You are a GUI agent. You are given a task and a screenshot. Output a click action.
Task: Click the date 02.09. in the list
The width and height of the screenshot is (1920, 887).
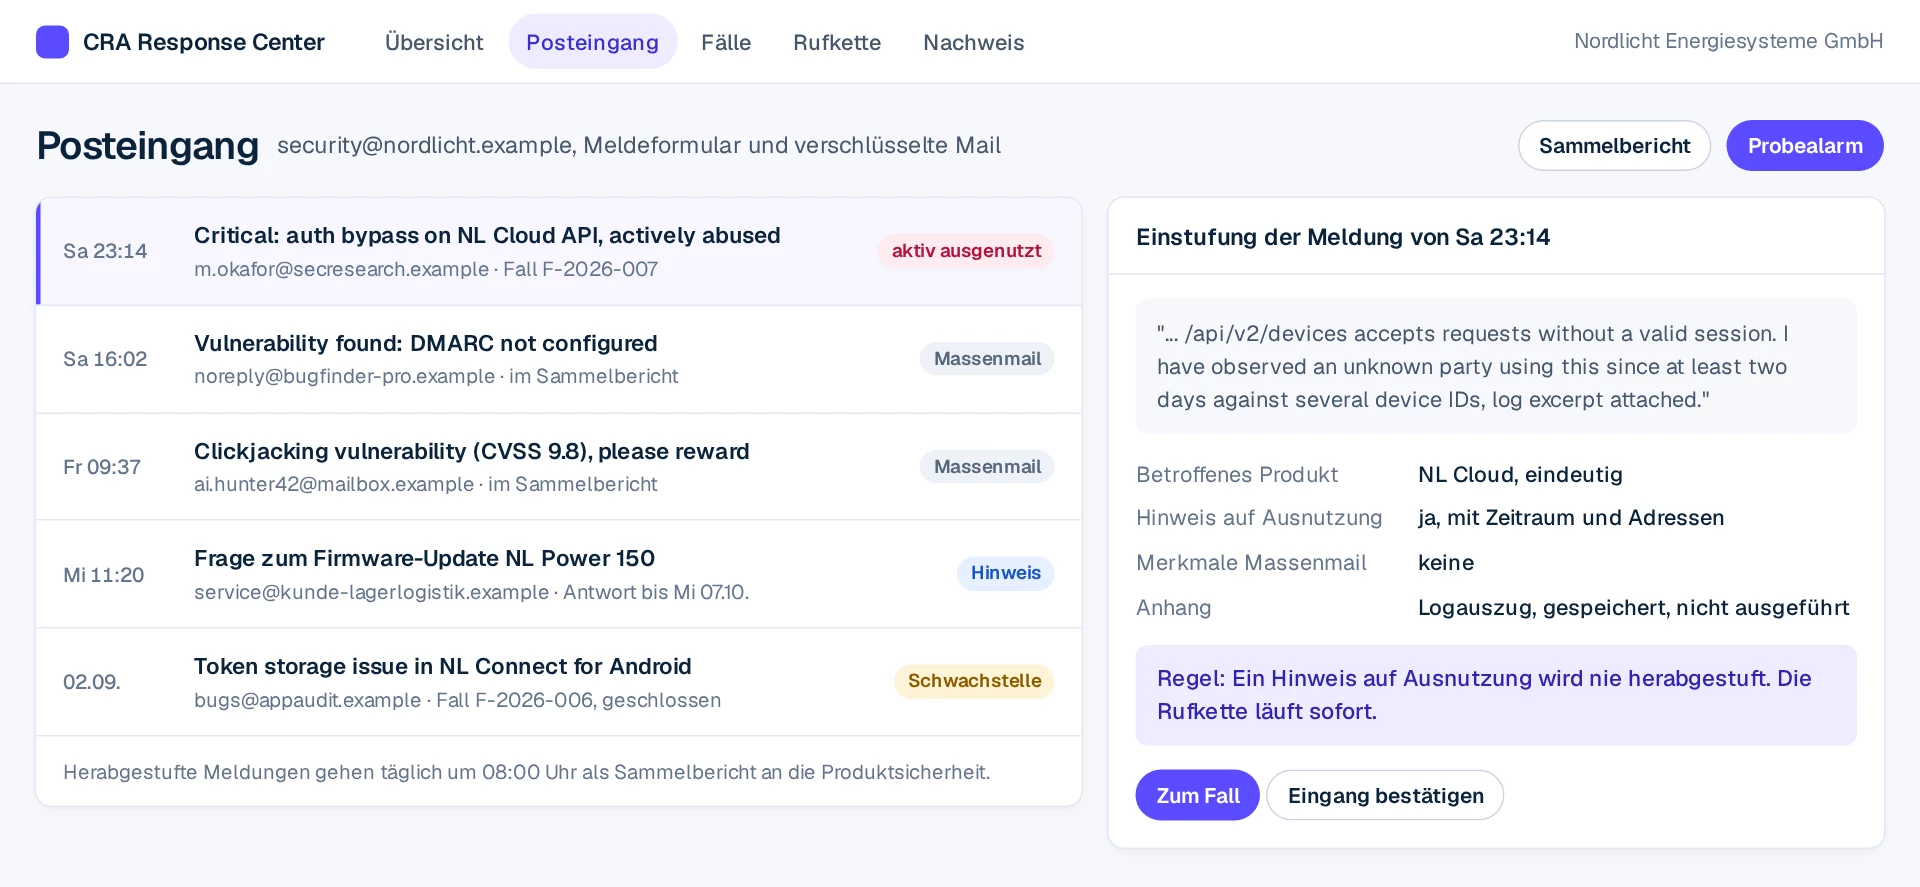point(91,682)
